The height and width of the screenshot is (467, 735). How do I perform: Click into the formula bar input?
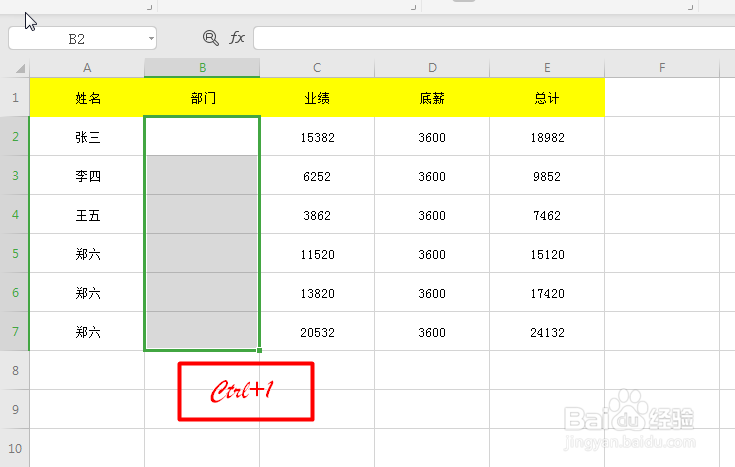click(494, 38)
